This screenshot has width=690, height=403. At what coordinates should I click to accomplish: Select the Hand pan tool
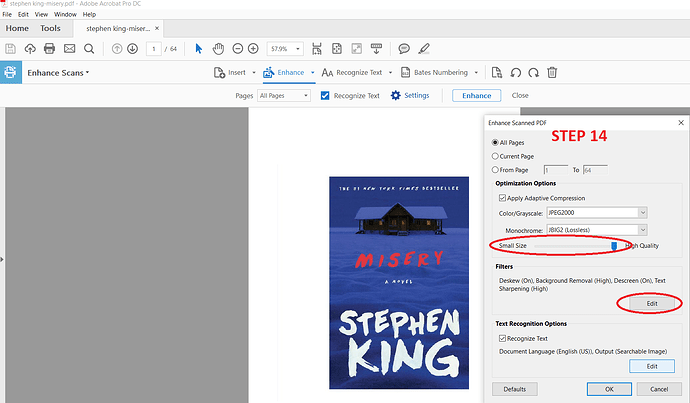(218, 48)
